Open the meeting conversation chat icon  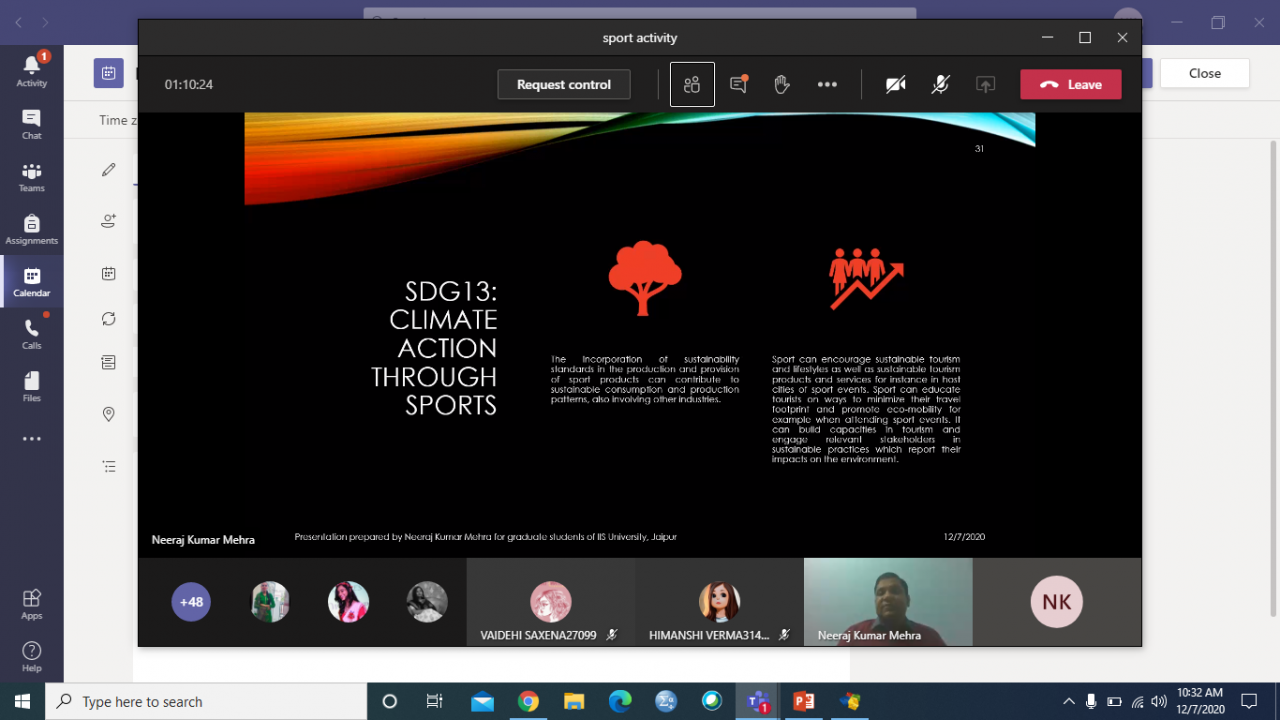(739, 85)
